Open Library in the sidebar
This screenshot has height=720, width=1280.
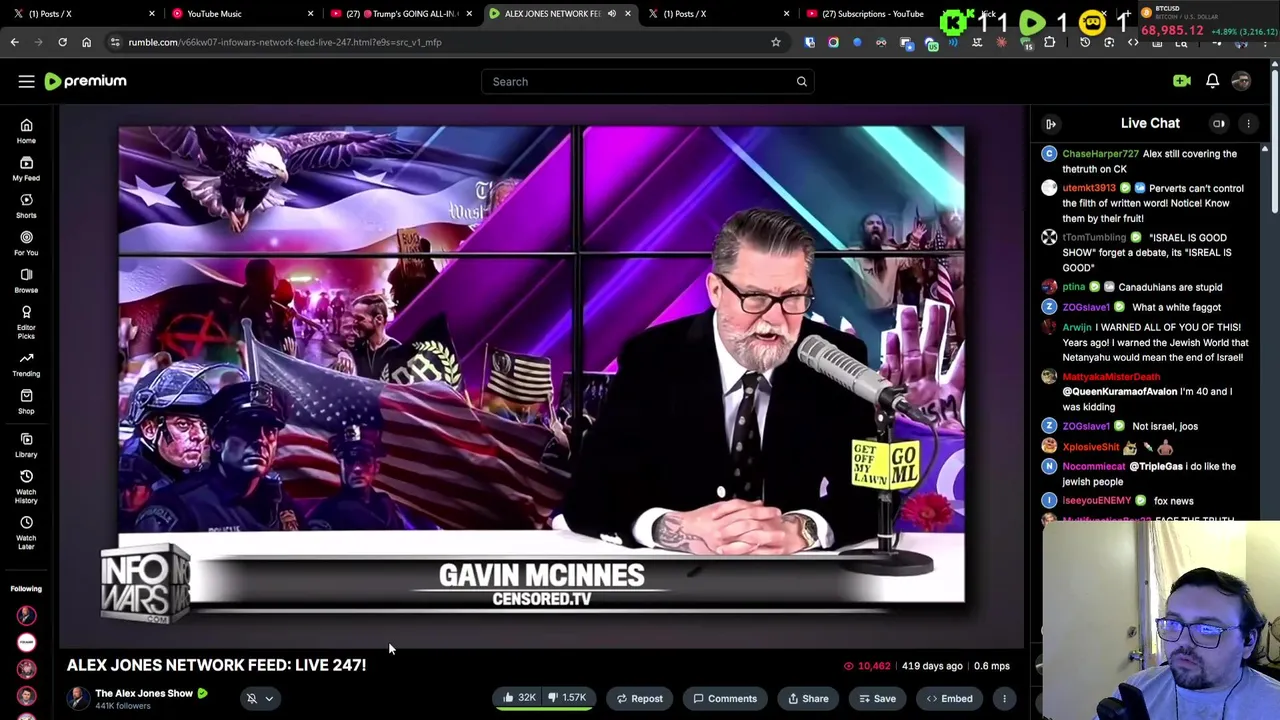(x=26, y=445)
